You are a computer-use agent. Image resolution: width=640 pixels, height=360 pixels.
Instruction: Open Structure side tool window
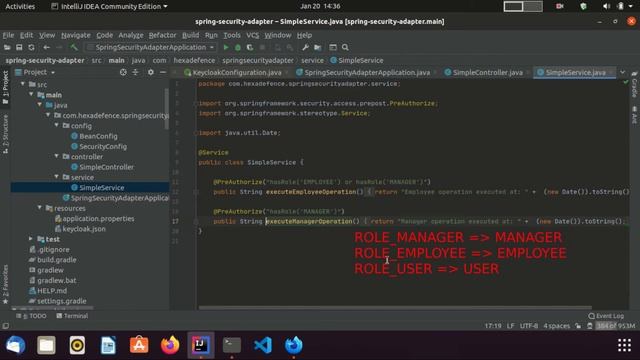(5, 134)
